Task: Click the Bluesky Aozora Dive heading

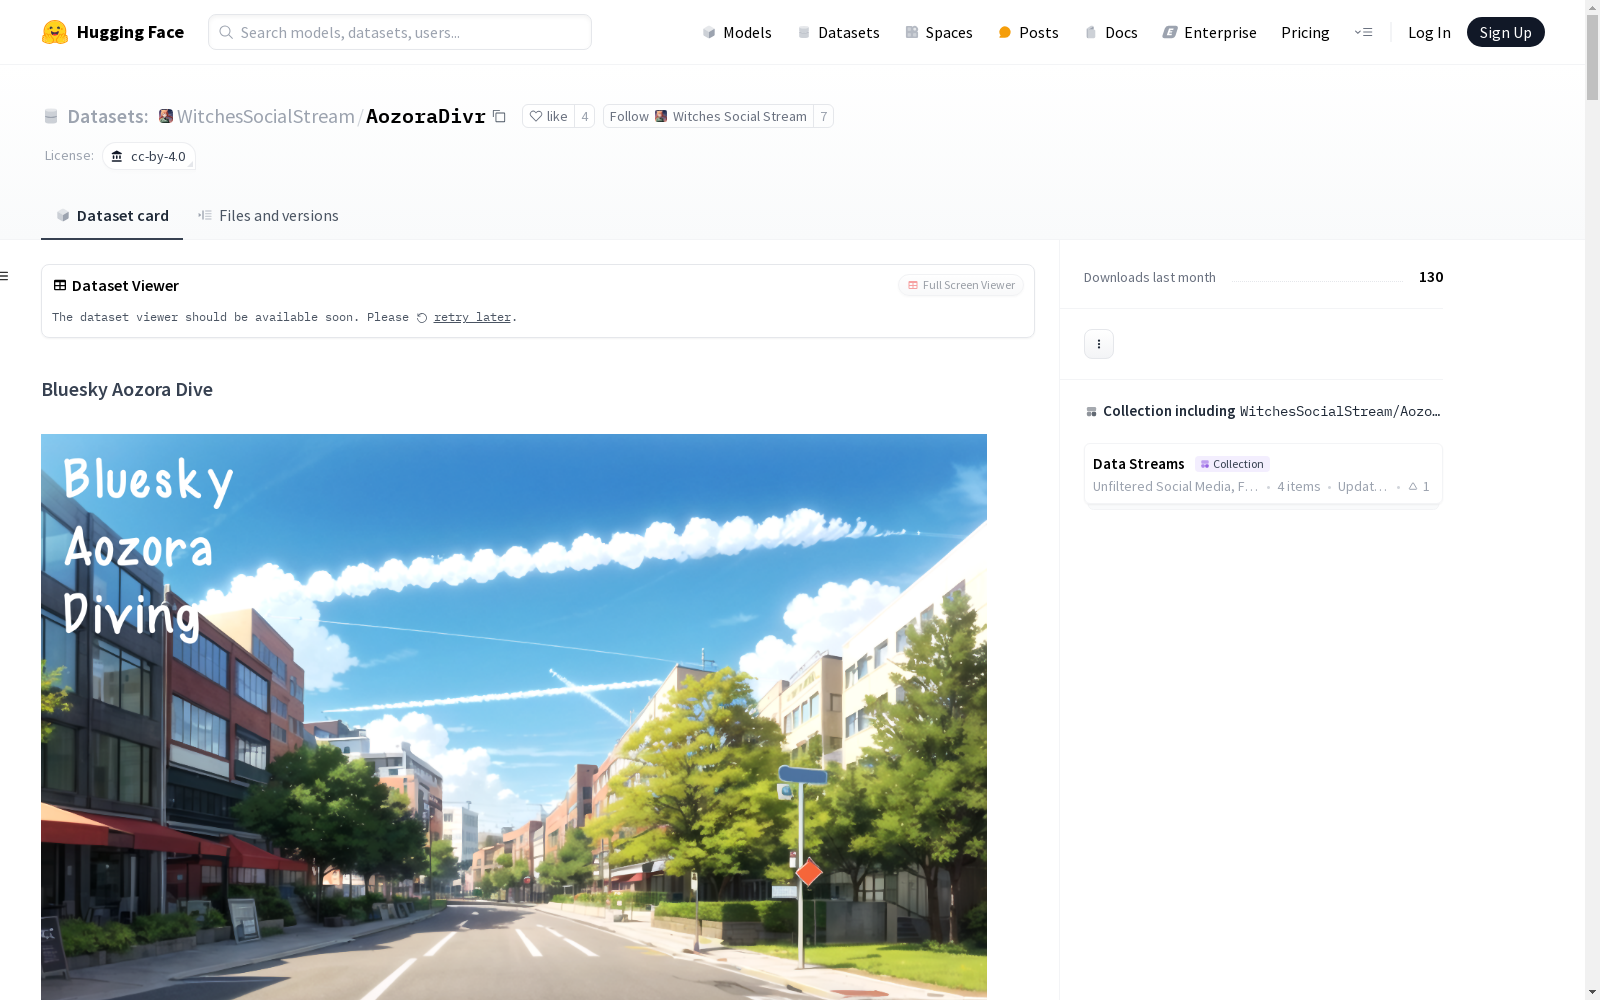Action: pos(127,389)
